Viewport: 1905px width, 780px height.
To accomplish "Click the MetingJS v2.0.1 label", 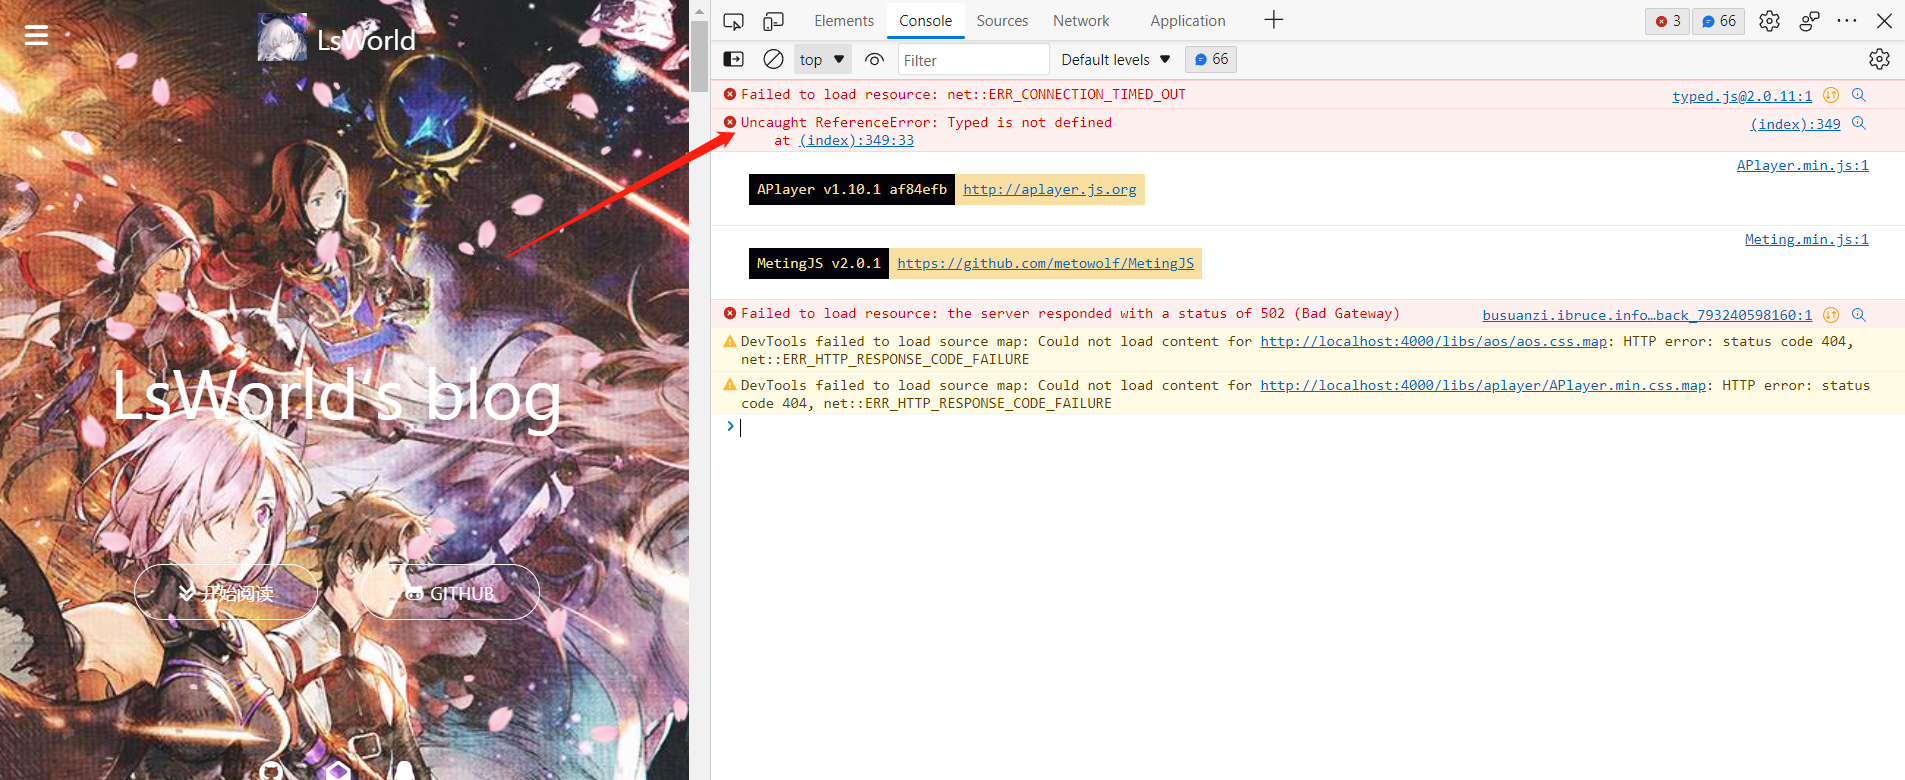I will [x=818, y=263].
